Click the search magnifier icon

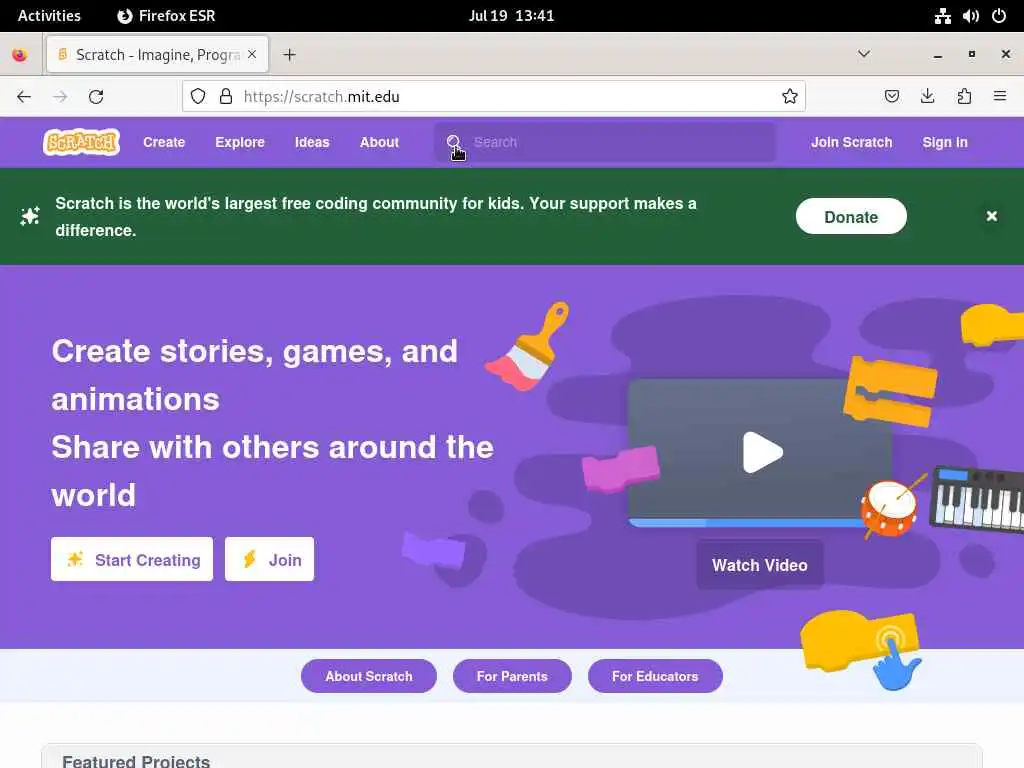click(453, 142)
